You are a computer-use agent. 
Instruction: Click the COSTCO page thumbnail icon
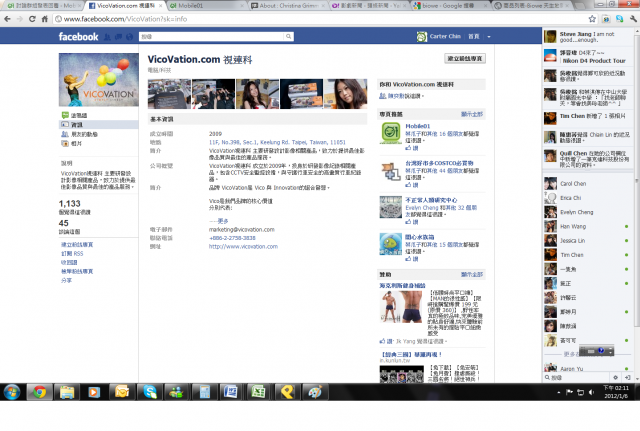[391, 170]
